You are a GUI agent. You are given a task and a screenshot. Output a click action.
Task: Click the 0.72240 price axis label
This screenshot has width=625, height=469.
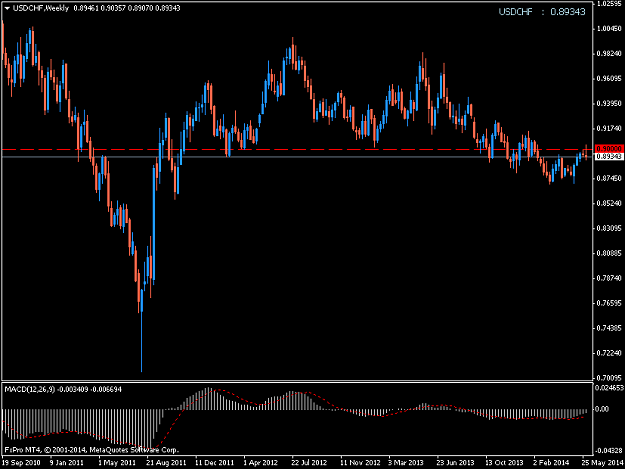click(609, 353)
